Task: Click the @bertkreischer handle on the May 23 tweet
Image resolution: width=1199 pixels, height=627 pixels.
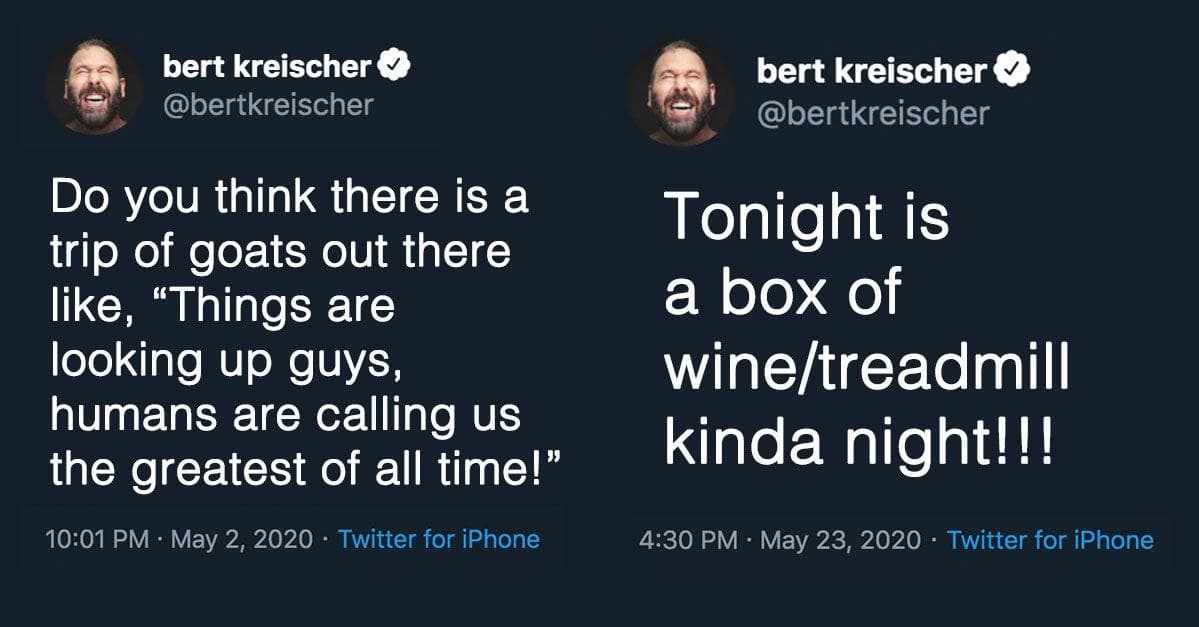Action: point(873,113)
